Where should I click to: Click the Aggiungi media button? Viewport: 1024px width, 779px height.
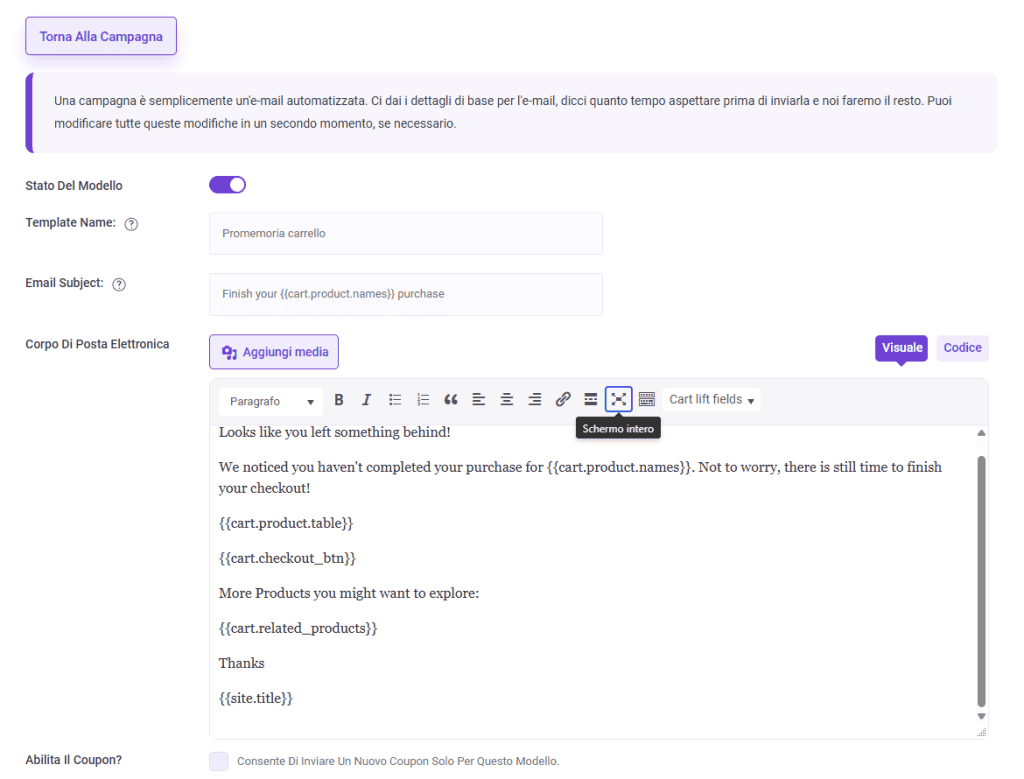click(274, 352)
